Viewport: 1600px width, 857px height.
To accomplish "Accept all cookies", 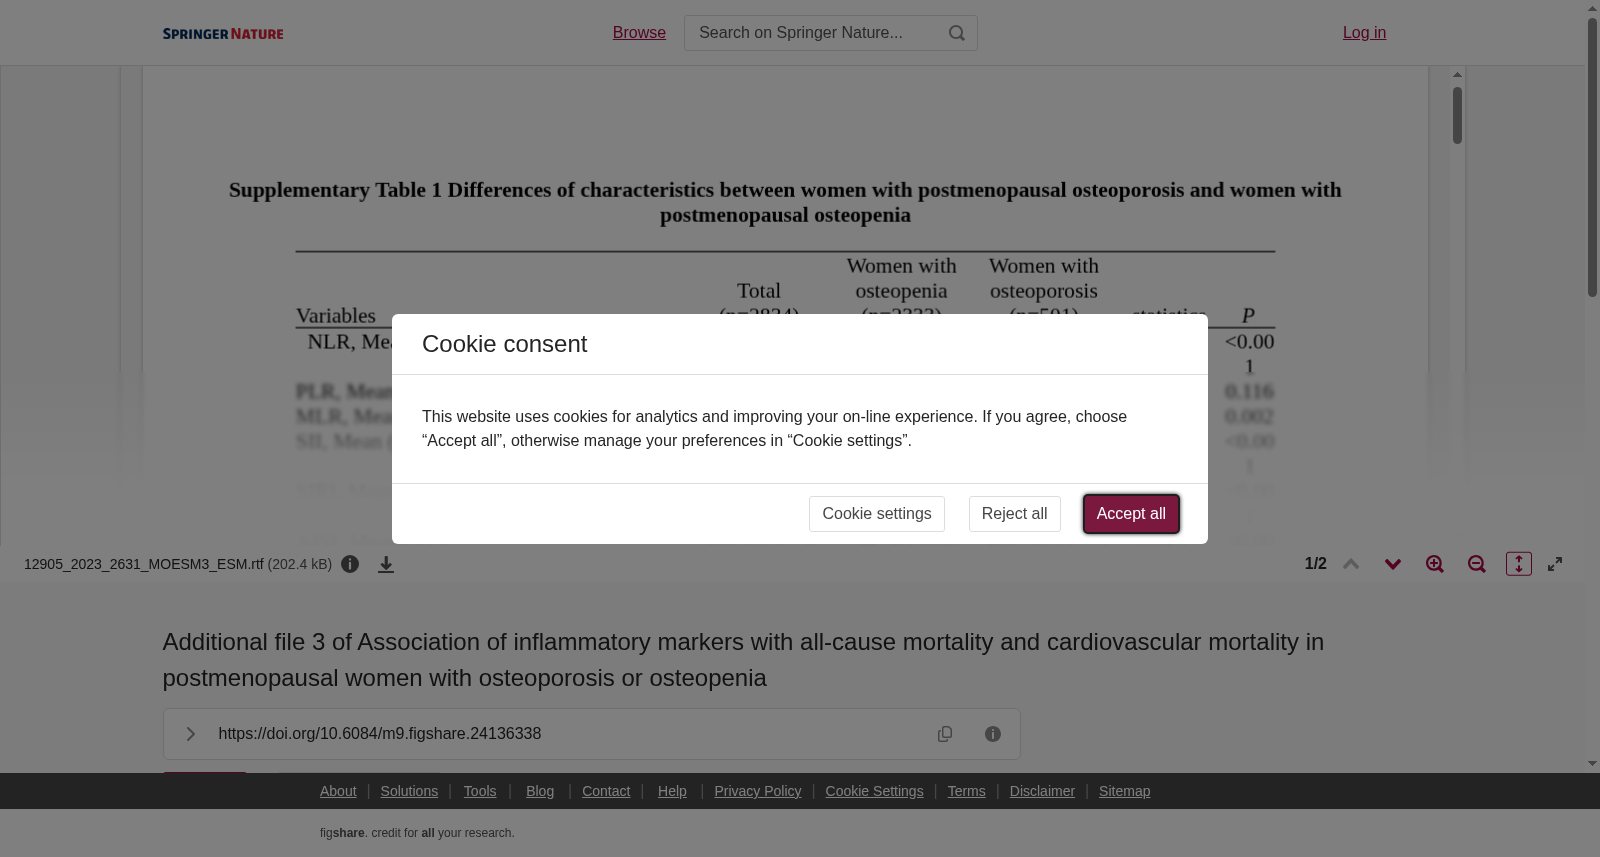I will [x=1131, y=514].
